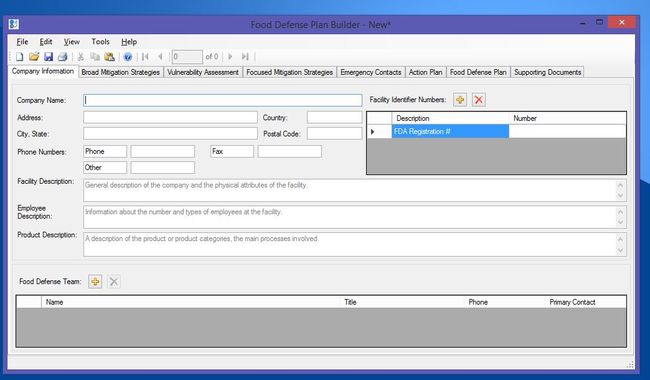Add a Facility Identifier Number with the plus icon
Image resolution: width=650 pixels, height=380 pixels.
(x=460, y=100)
